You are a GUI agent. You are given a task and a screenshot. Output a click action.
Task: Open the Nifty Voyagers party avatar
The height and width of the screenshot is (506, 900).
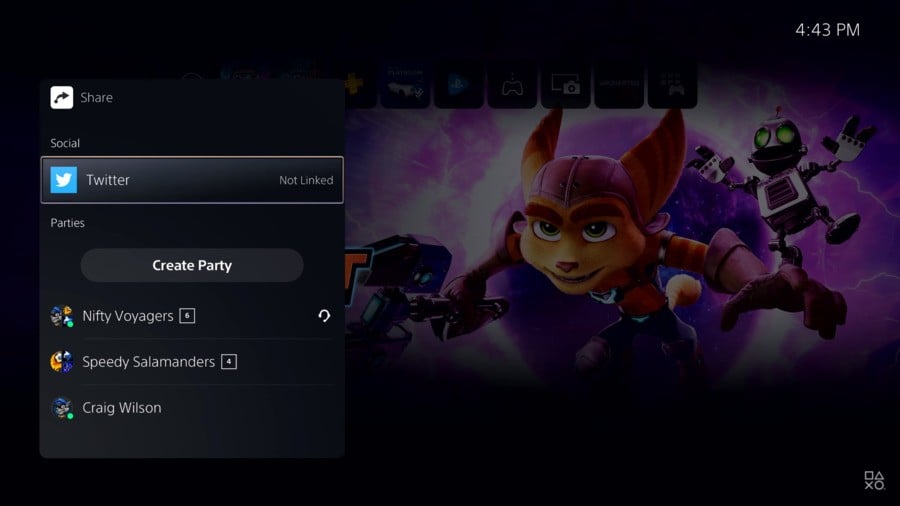[x=61, y=316]
